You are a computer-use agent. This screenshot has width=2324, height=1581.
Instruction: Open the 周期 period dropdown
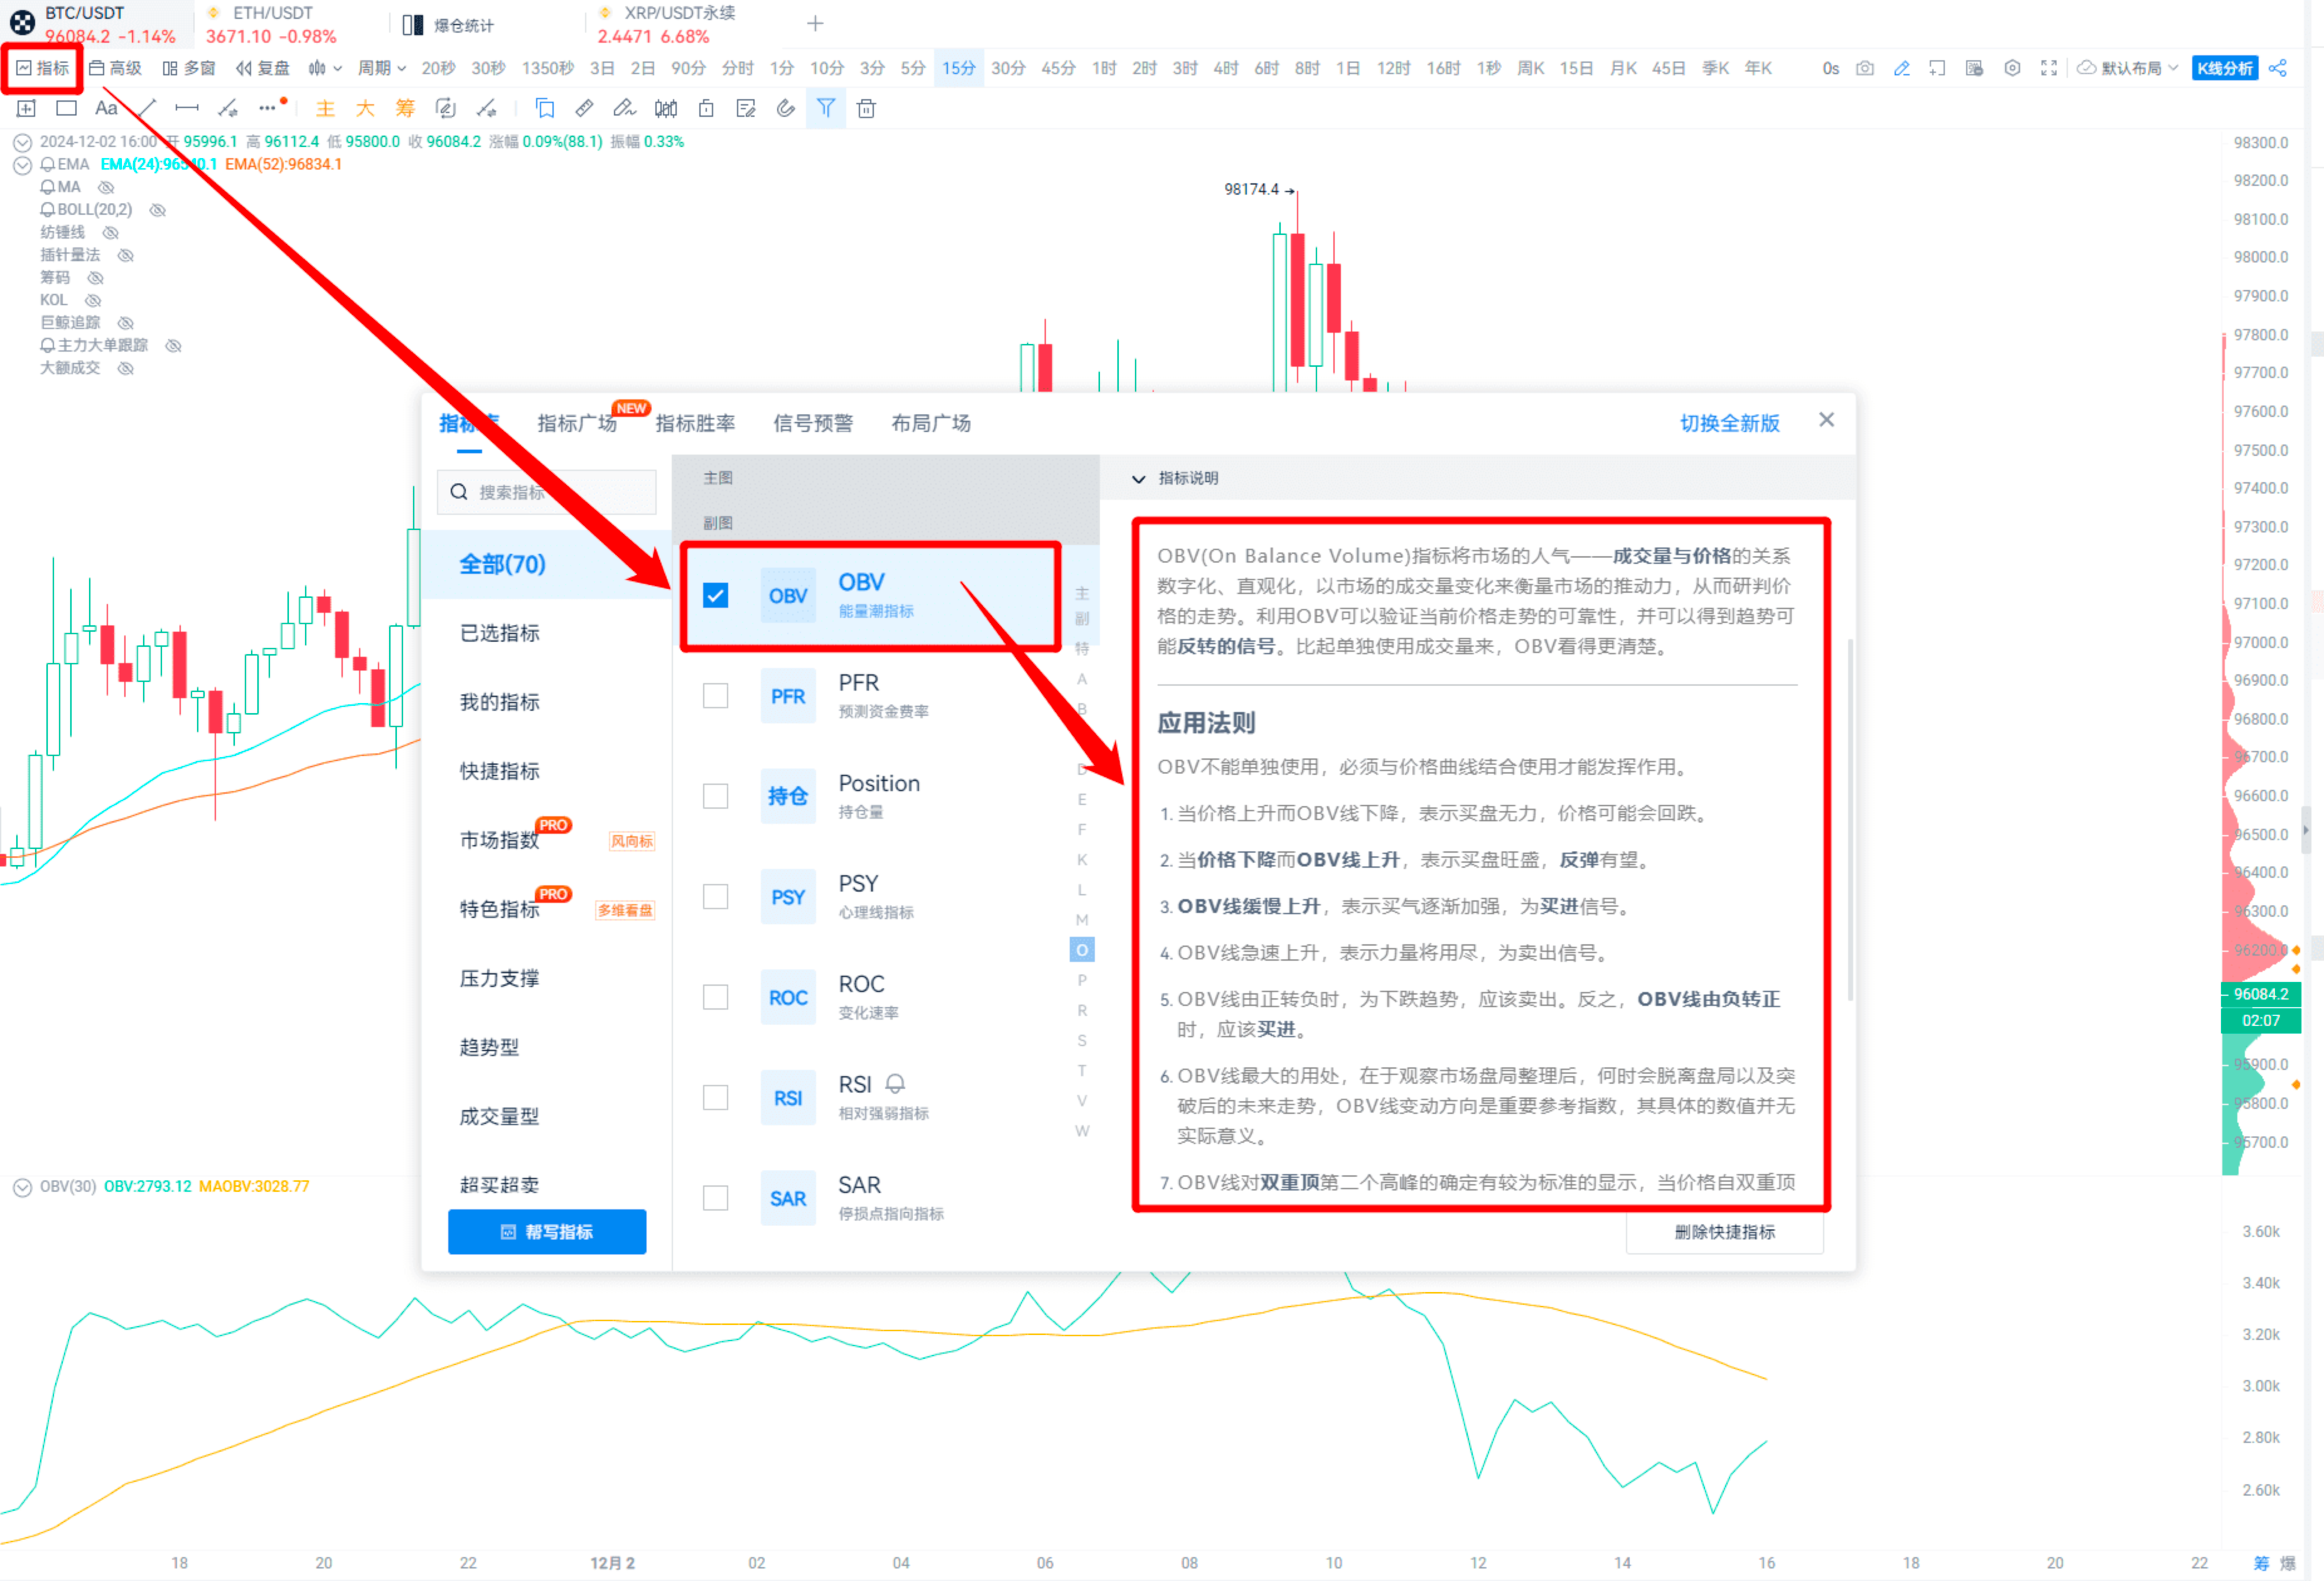pos(382,68)
